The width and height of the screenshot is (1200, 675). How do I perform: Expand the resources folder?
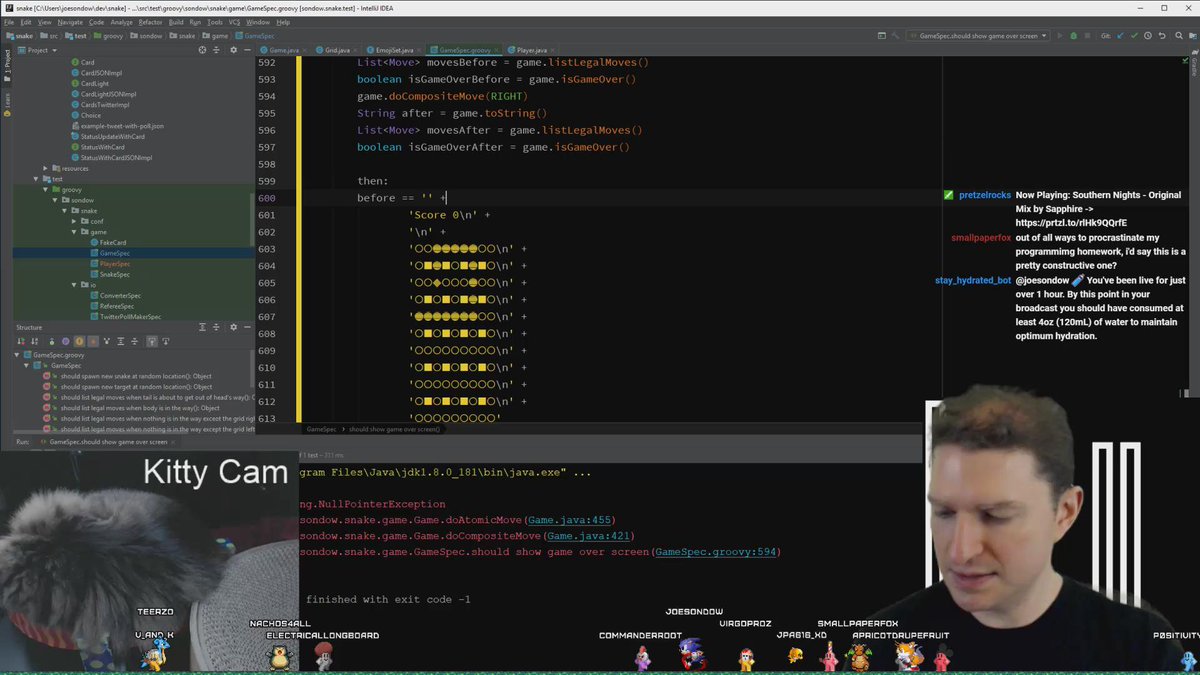(x=45, y=168)
